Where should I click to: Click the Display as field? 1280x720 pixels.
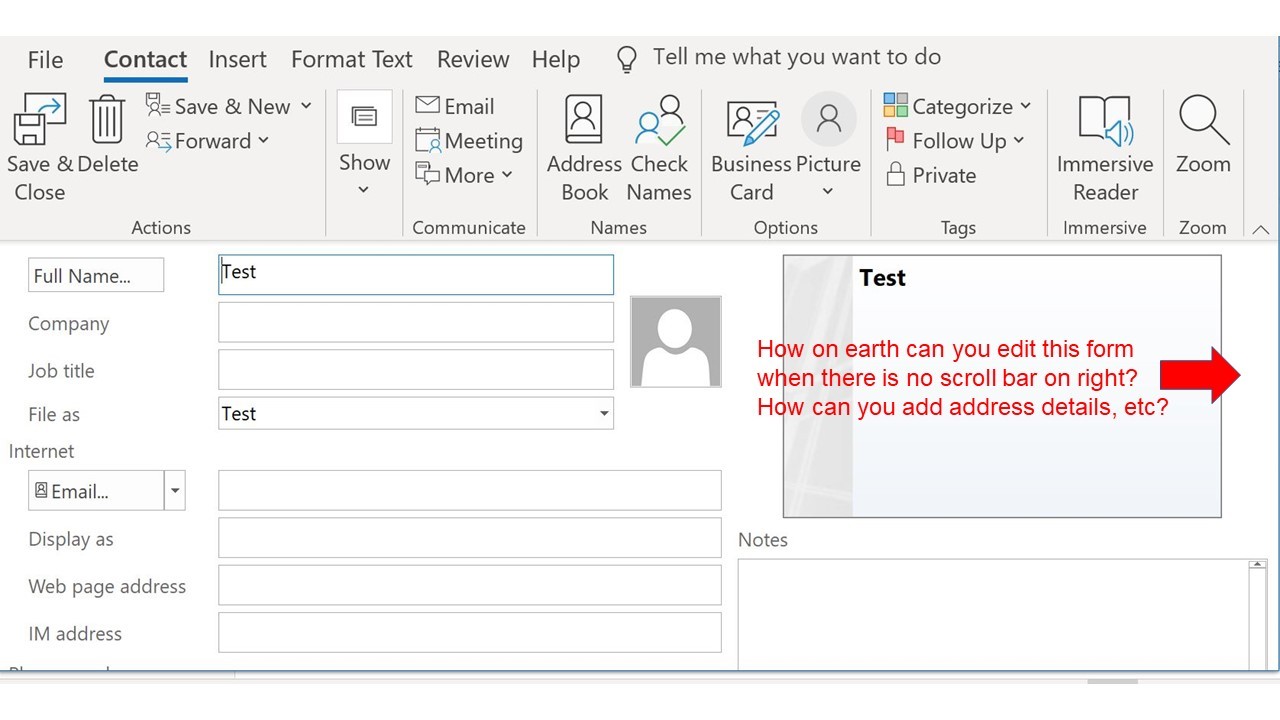pyautogui.click(x=470, y=538)
